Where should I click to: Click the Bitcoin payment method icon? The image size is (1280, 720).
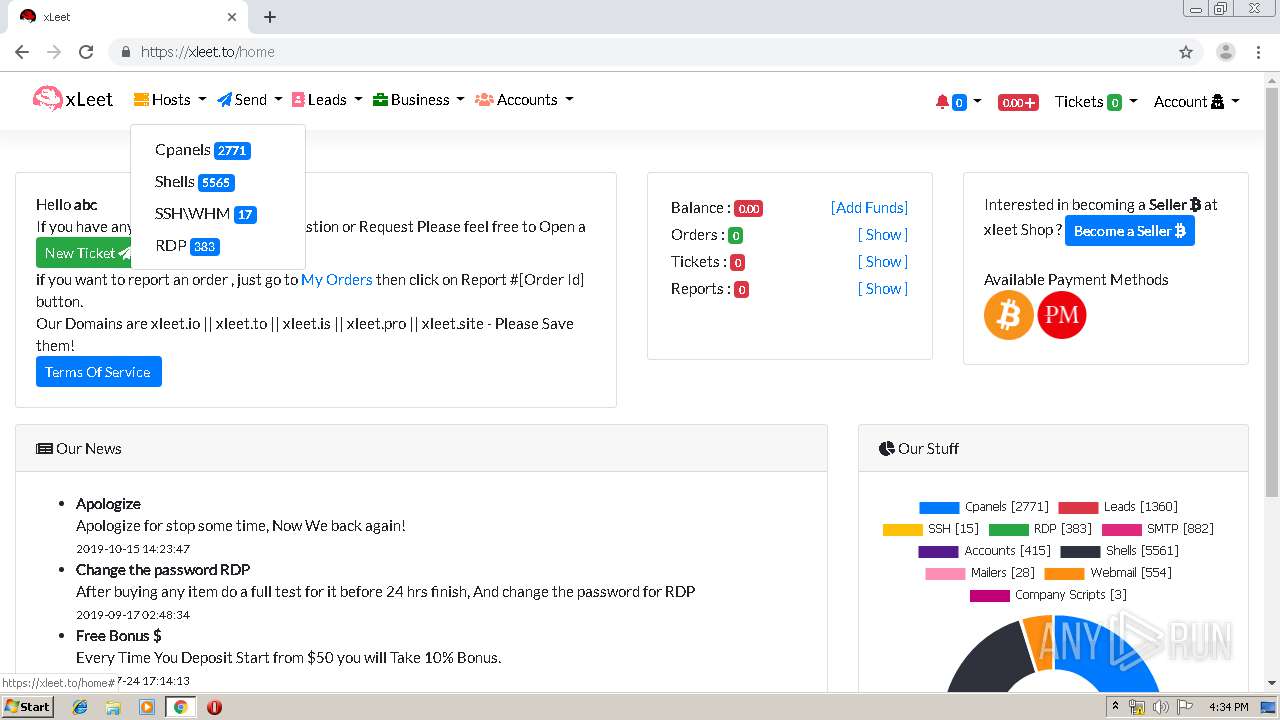[x=1008, y=315]
